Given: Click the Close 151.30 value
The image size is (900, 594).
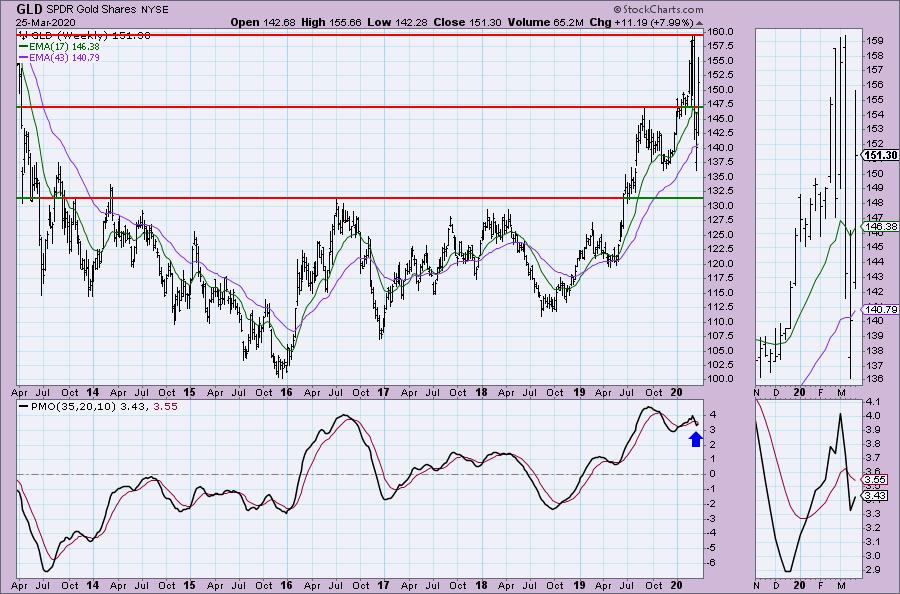Looking at the screenshot, I should (x=467, y=22).
